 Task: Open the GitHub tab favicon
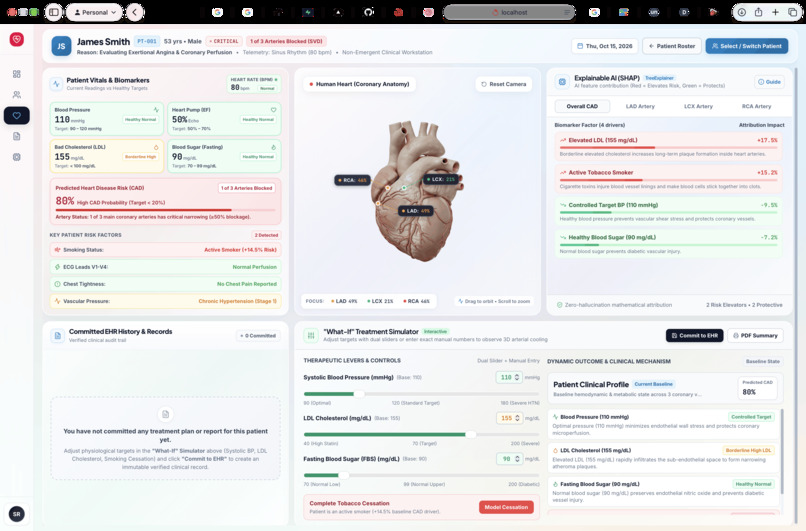click(x=369, y=12)
